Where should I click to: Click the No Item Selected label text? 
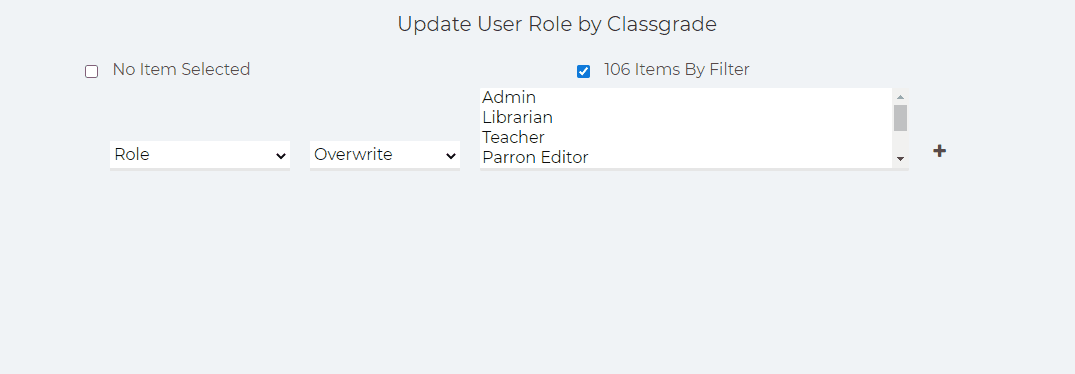click(181, 69)
